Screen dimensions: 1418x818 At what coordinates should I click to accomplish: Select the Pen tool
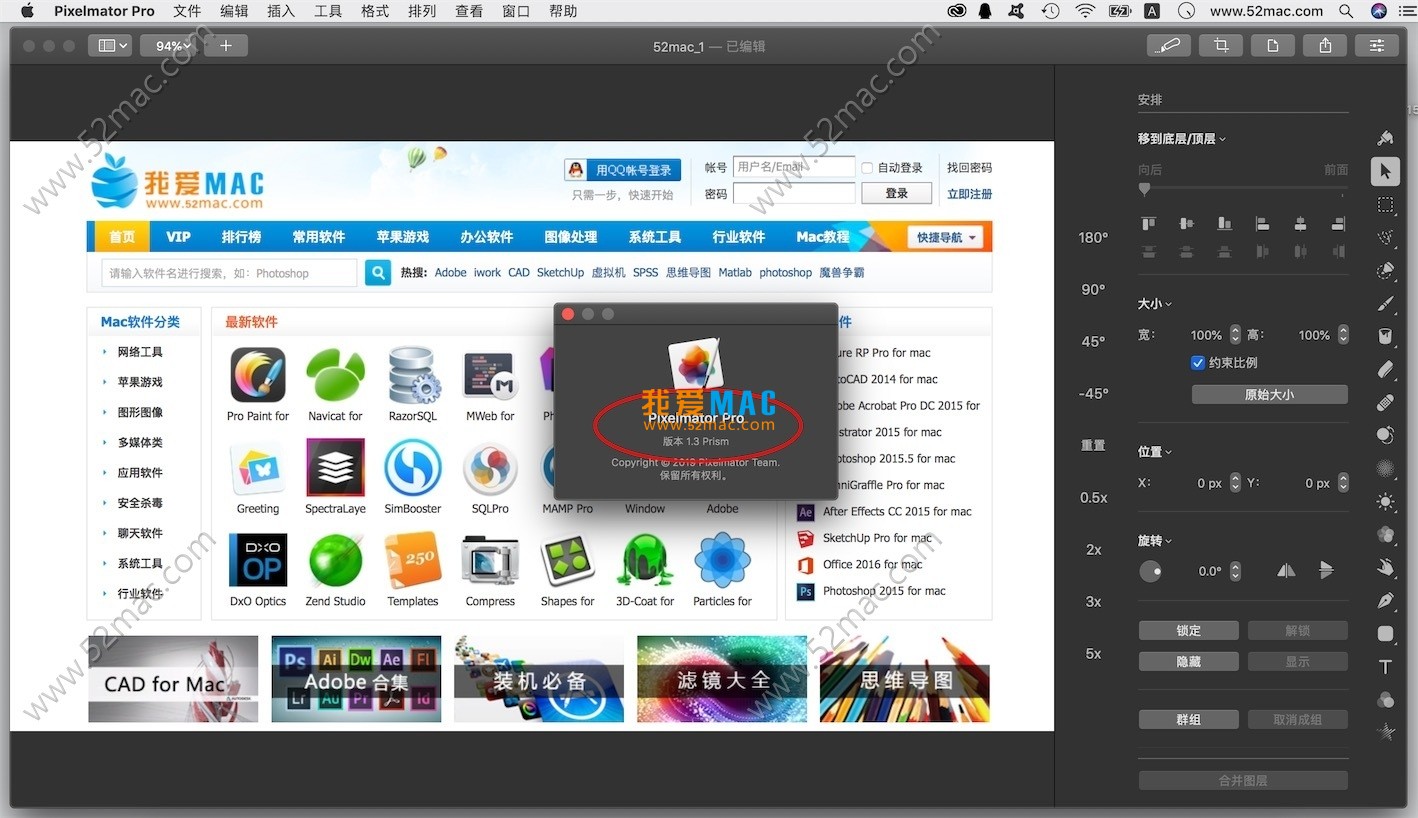click(1385, 600)
